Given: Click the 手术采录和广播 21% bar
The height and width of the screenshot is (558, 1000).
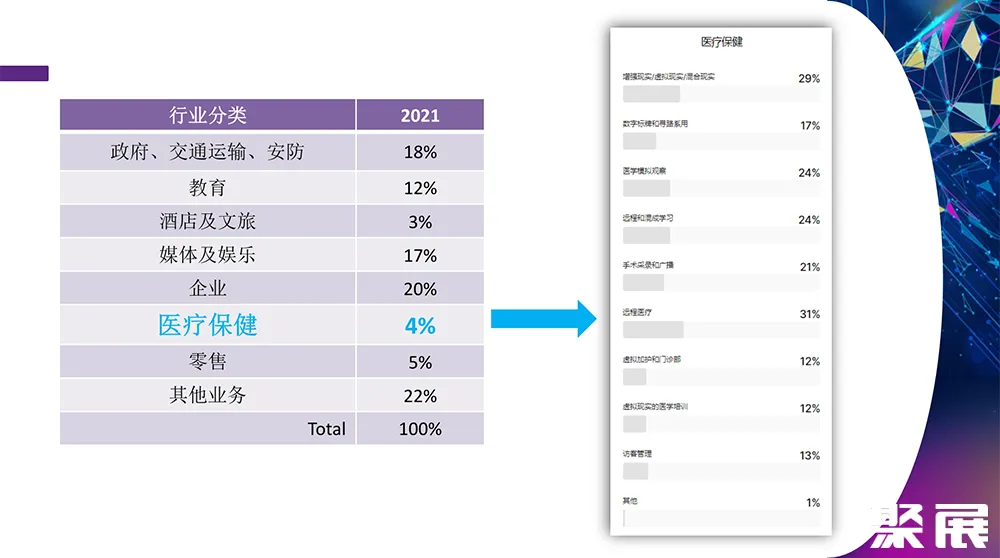Looking at the screenshot, I should click(x=721, y=283).
